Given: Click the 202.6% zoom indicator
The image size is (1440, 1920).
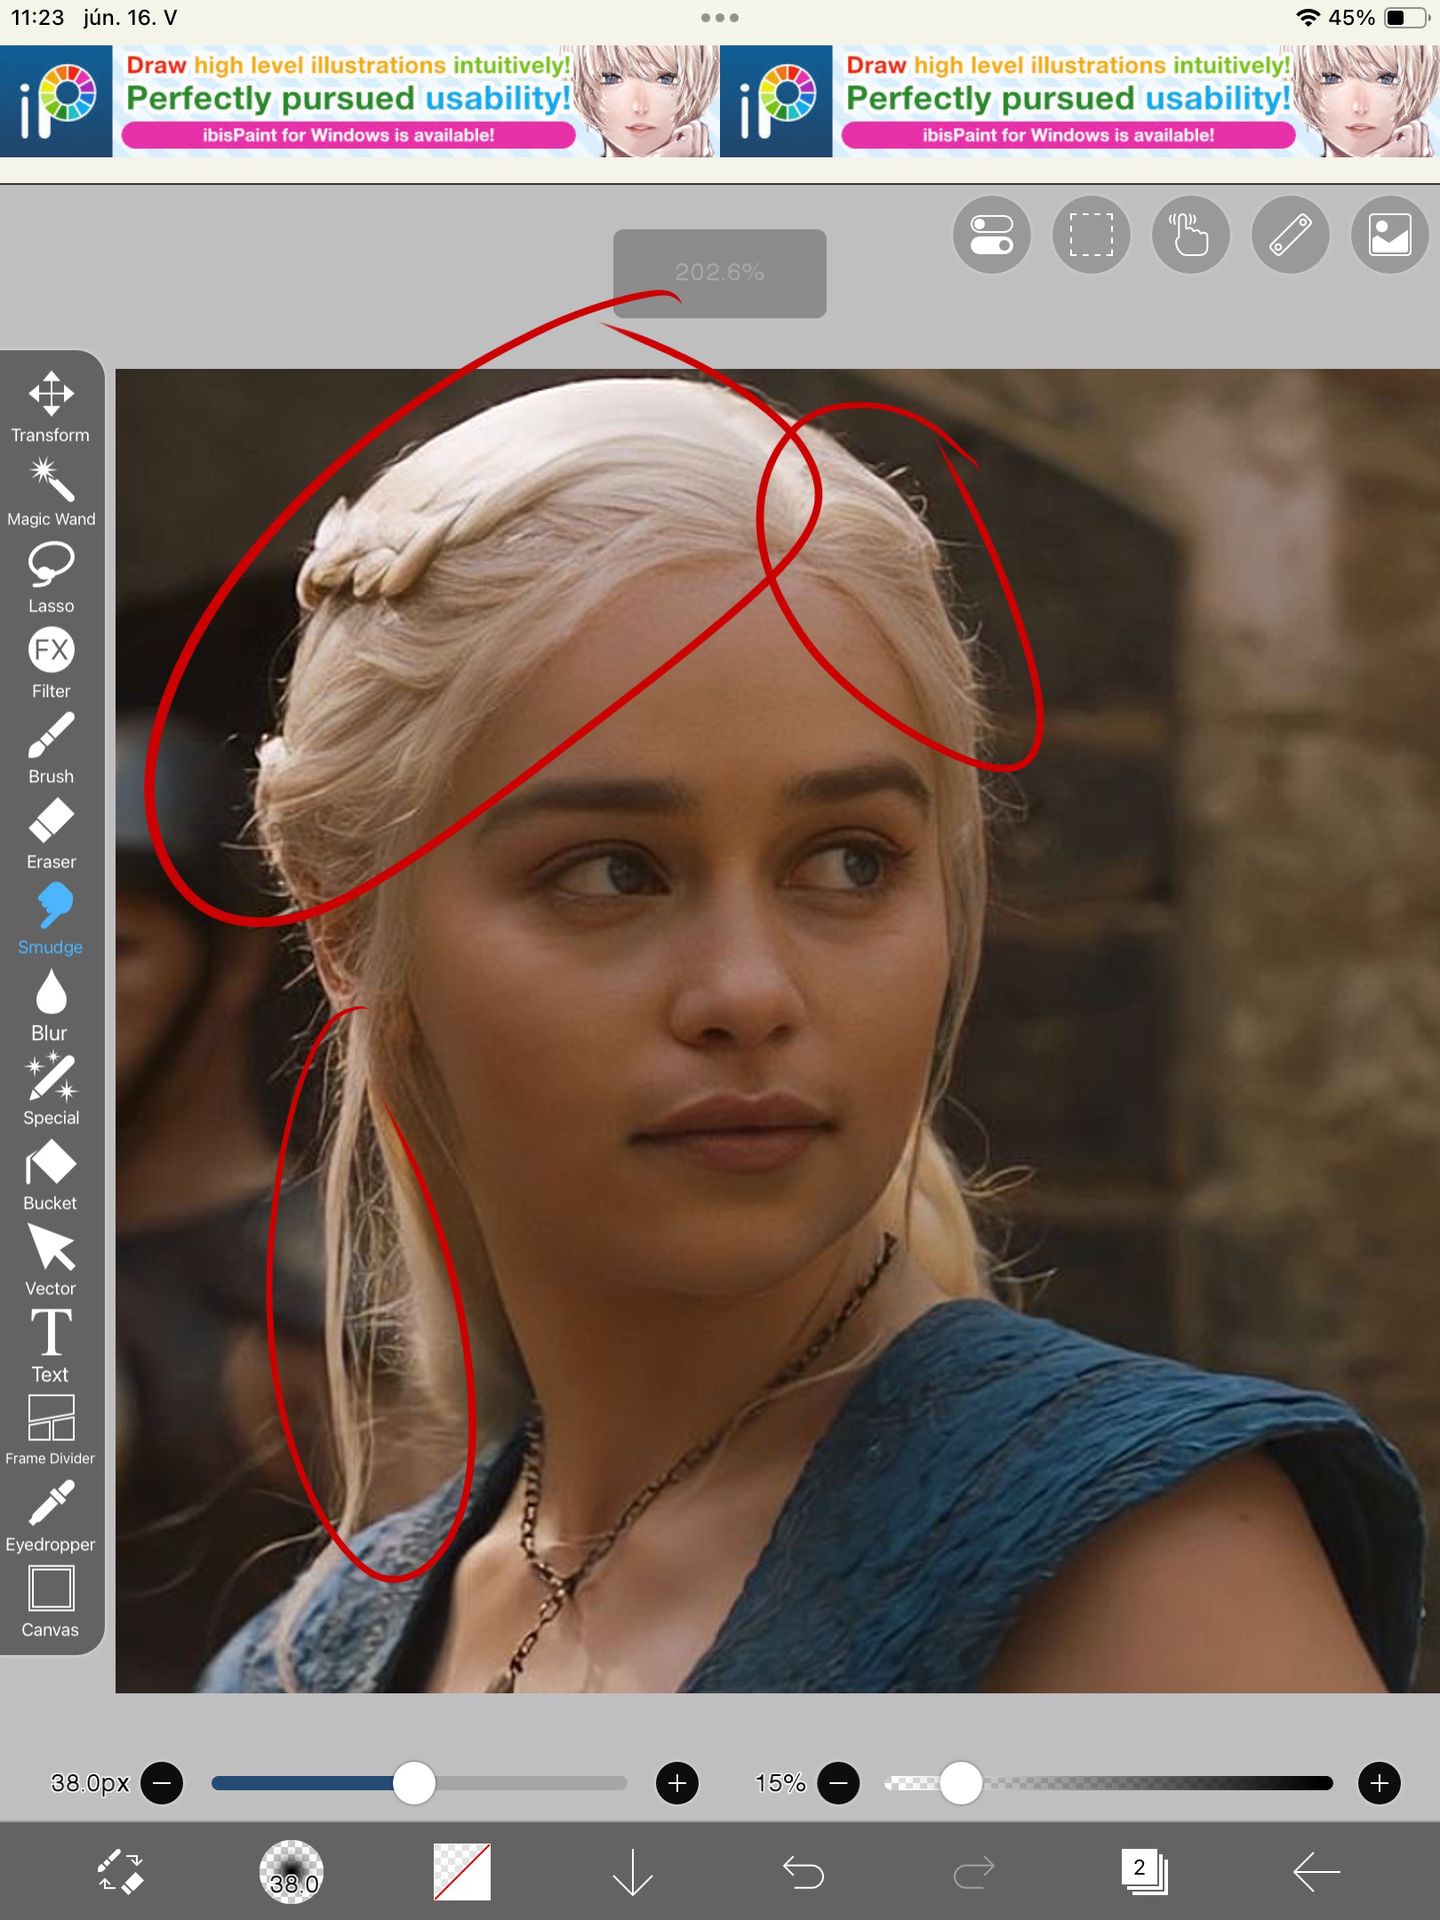Looking at the screenshot, I should pyautogui.click(x=720, y=273).
